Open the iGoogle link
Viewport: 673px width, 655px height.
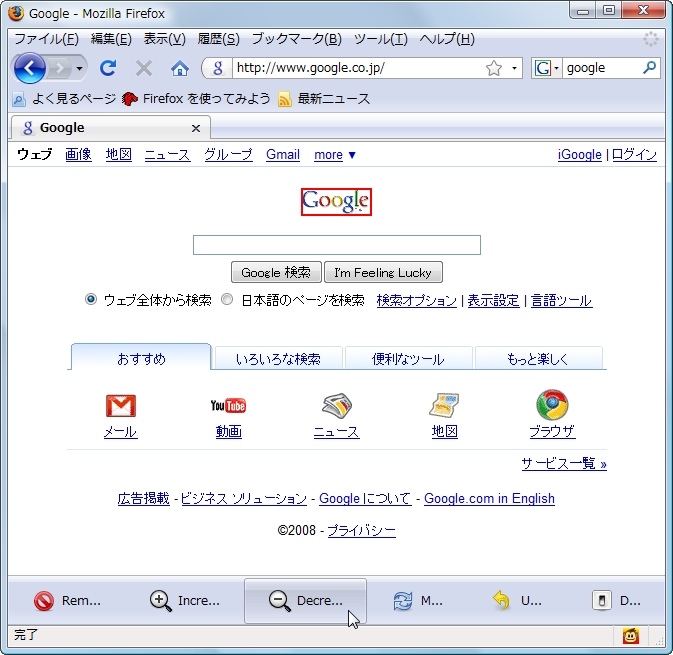coord(579,155)
